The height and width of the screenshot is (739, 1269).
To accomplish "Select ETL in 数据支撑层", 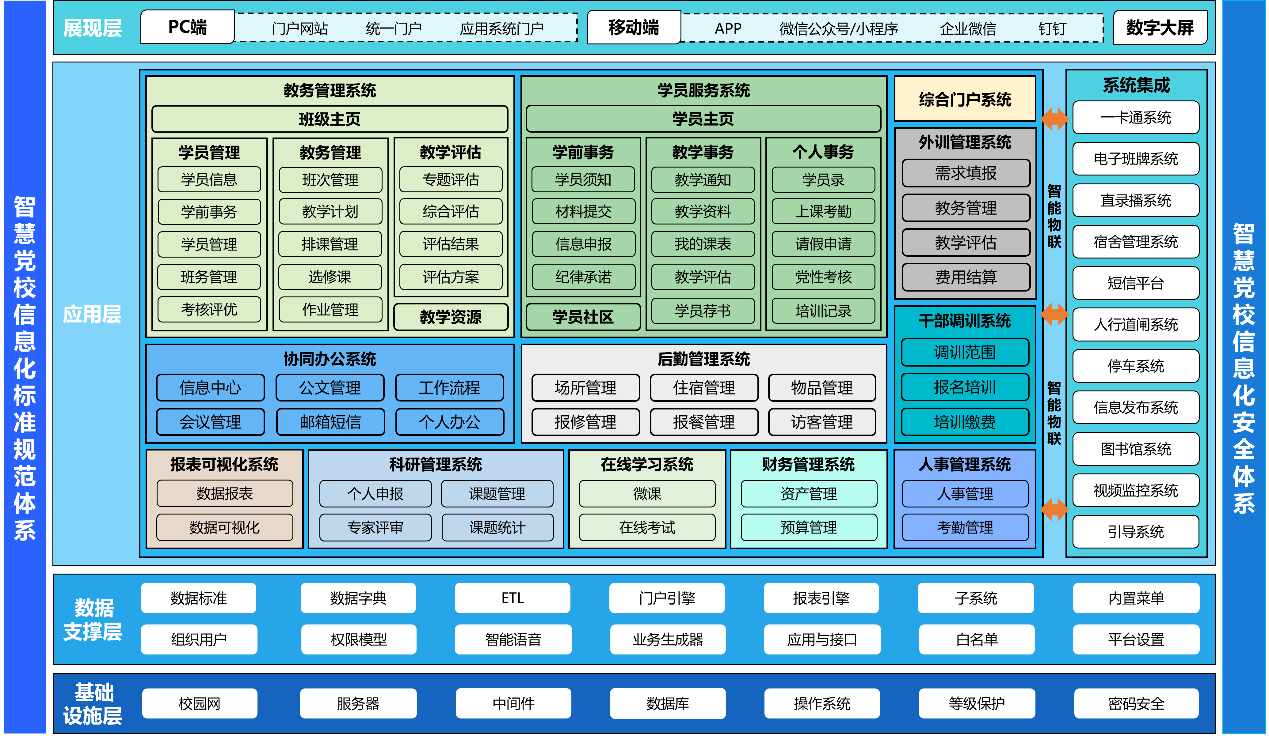I will click(512, 598).
